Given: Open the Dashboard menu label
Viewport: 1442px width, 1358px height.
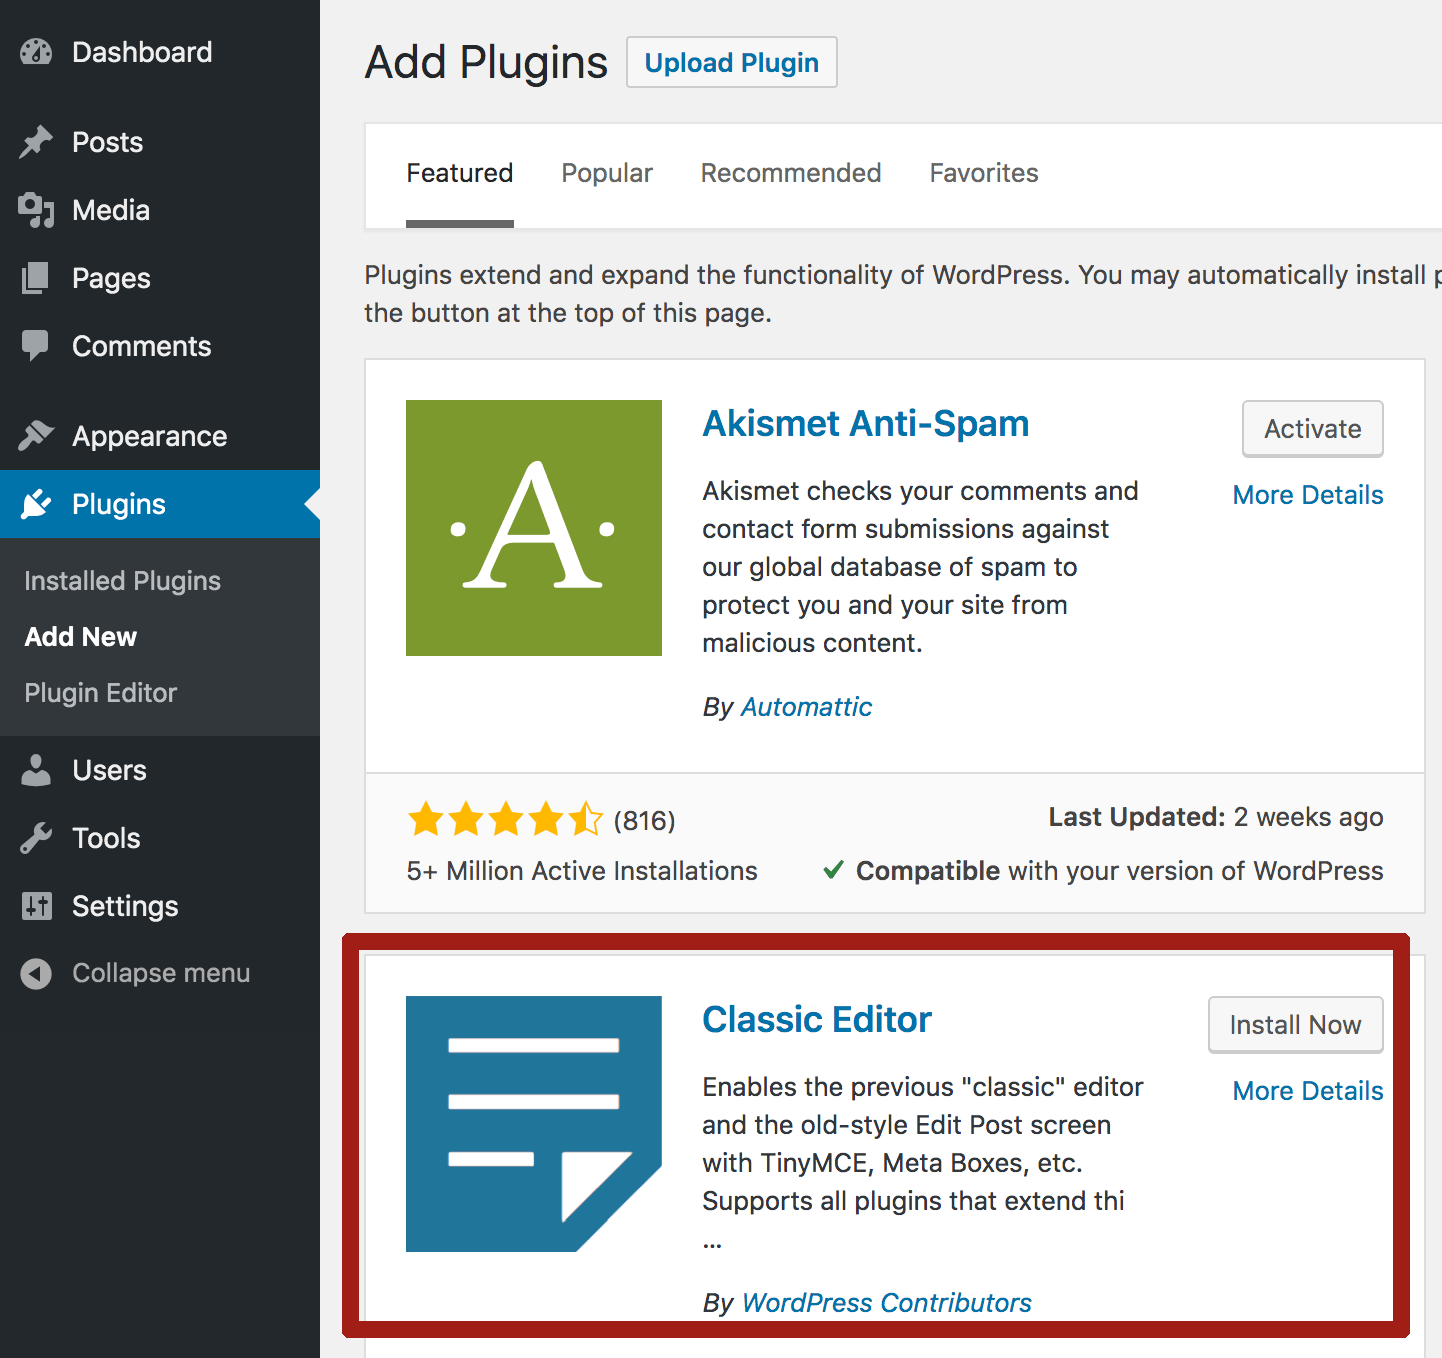Looking at the screenshot, I should click(142, 52).
